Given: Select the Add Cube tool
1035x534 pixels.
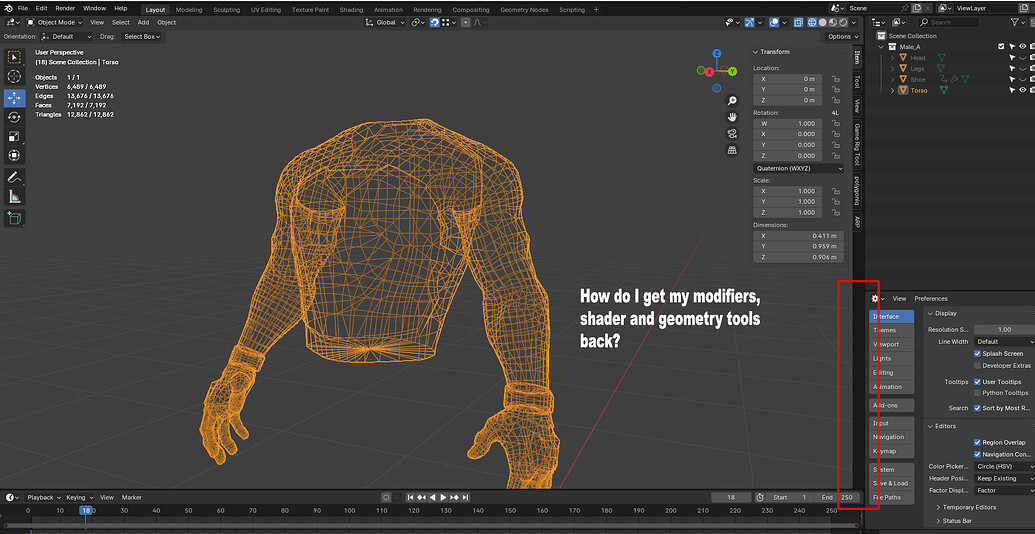Looking at the screenshot, I should pos(15,218).
